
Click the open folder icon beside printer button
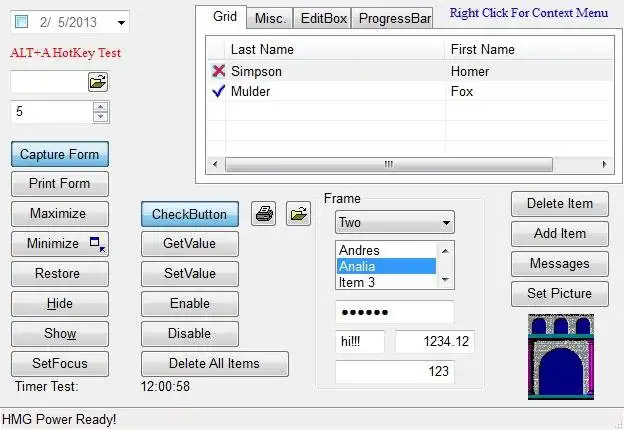tap(298, 214)
